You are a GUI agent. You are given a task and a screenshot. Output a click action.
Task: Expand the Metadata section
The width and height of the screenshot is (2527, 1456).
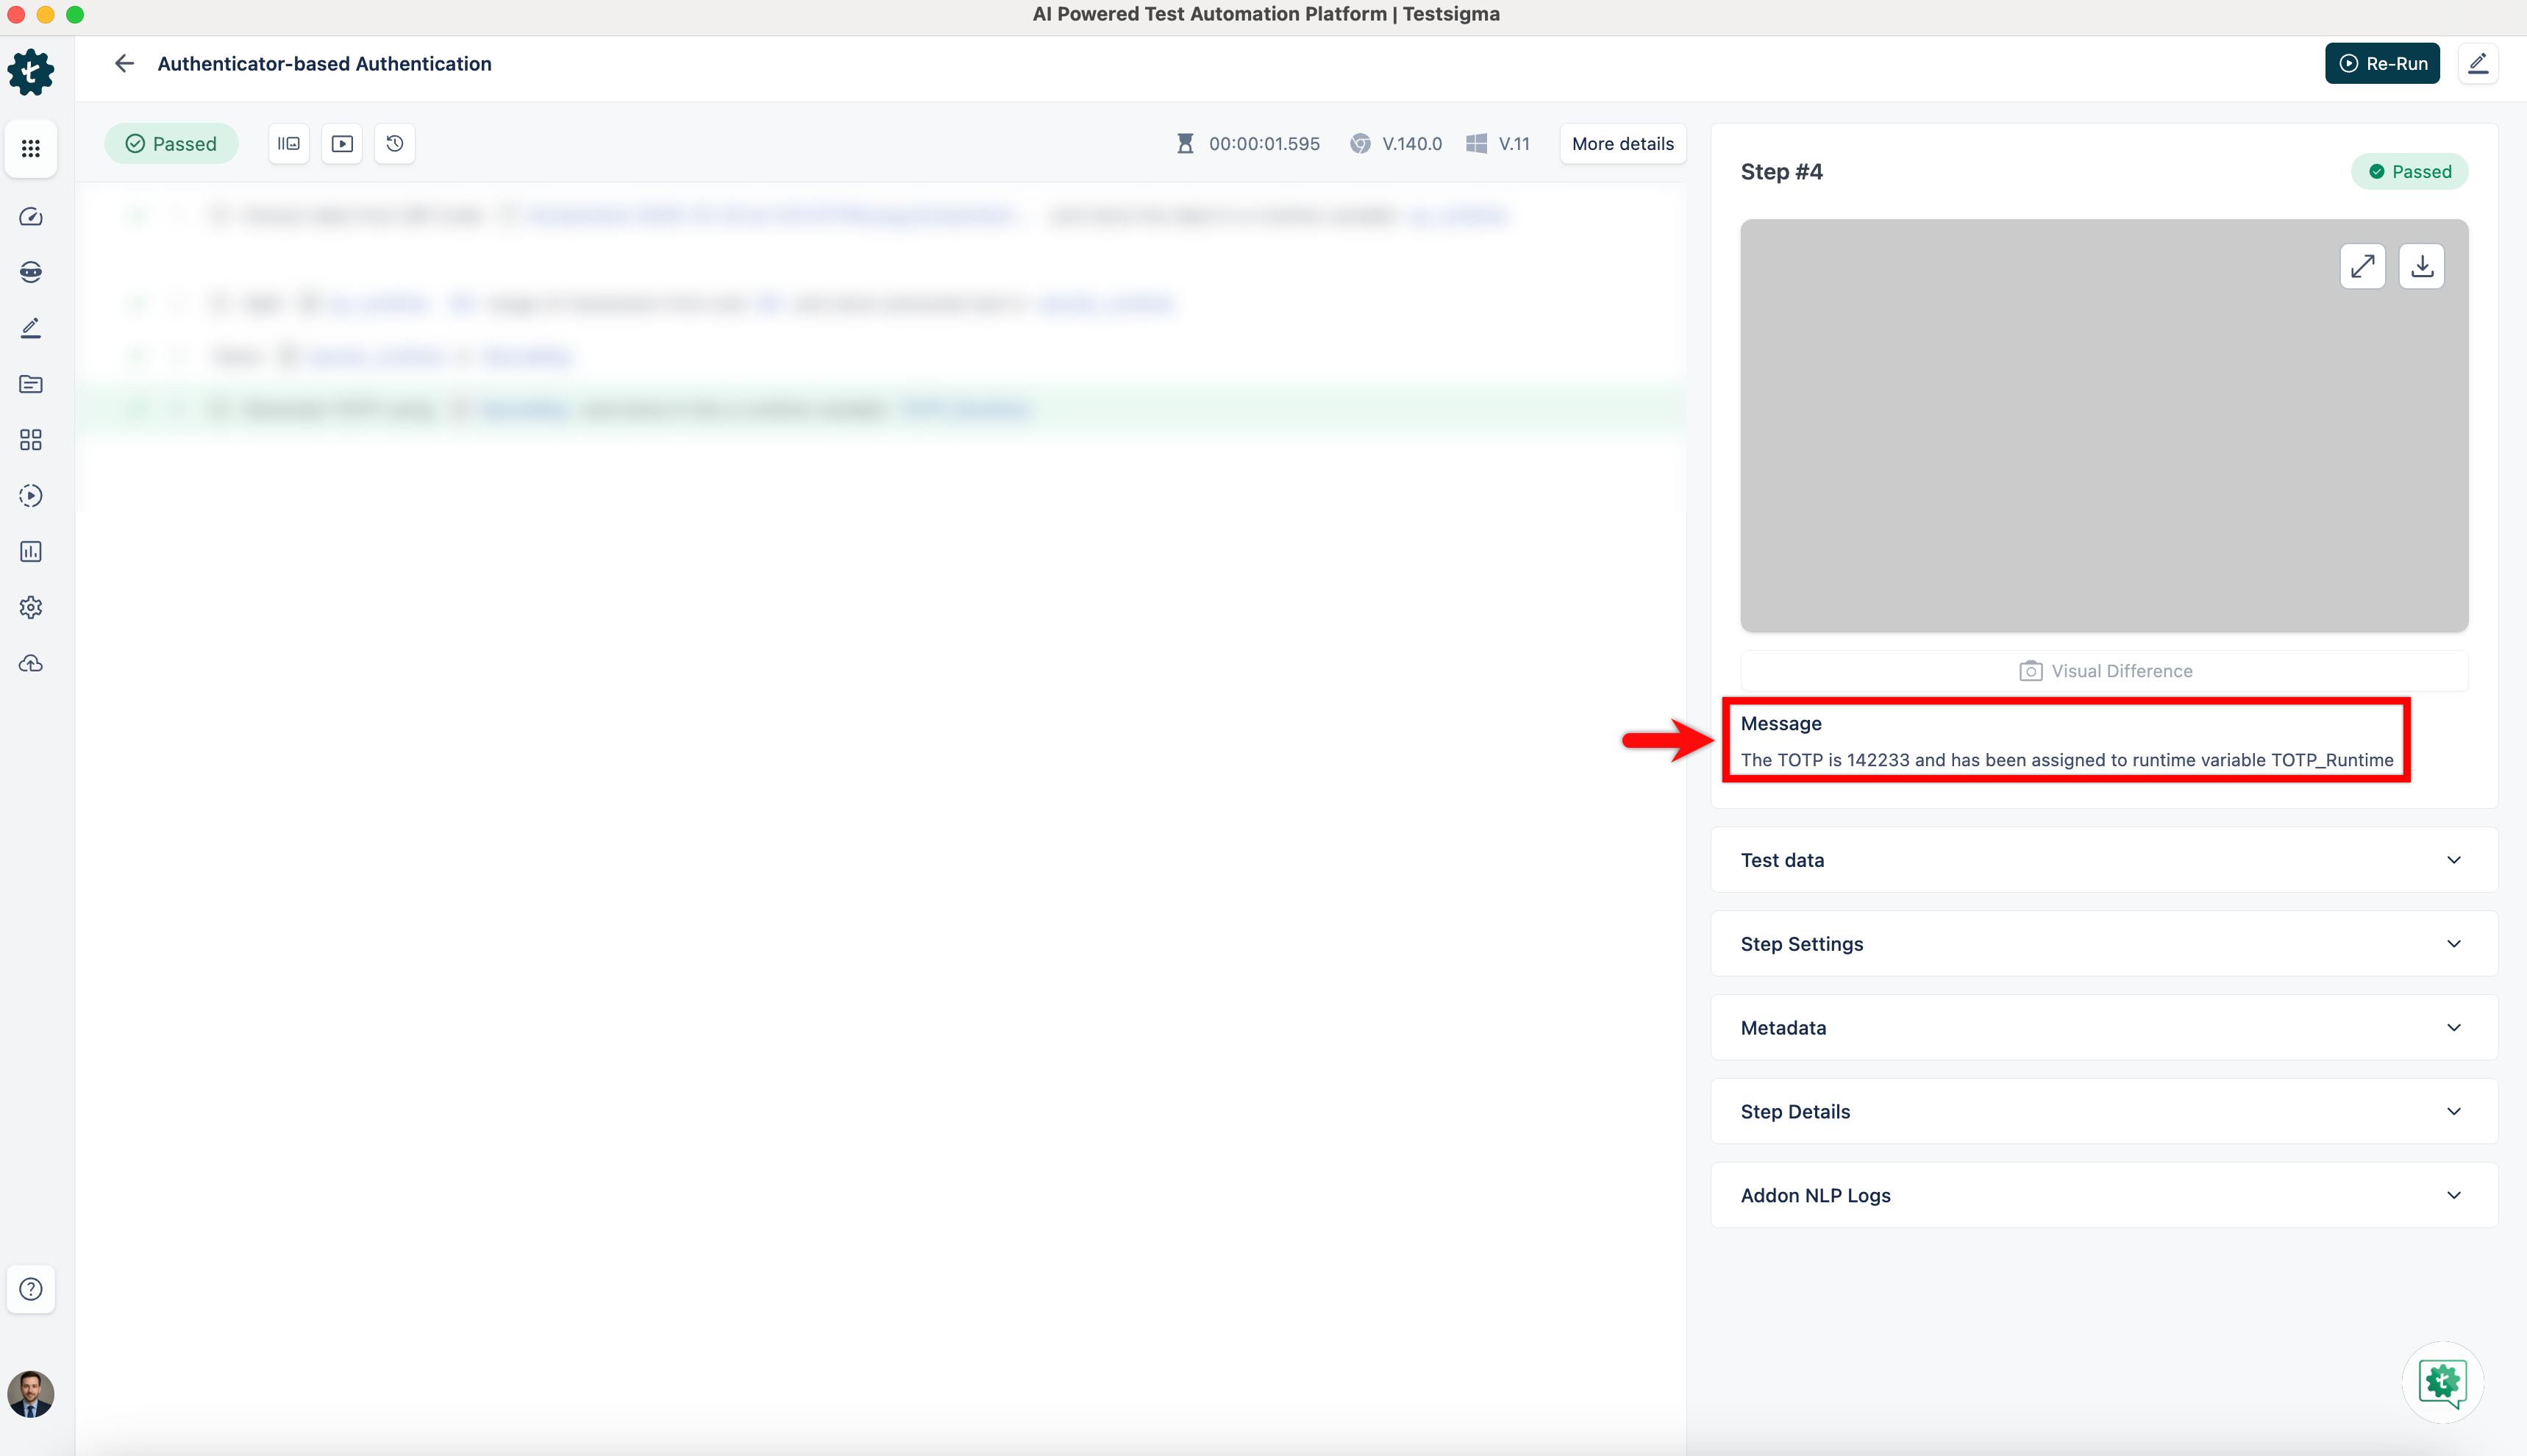coord(2104,1028)
